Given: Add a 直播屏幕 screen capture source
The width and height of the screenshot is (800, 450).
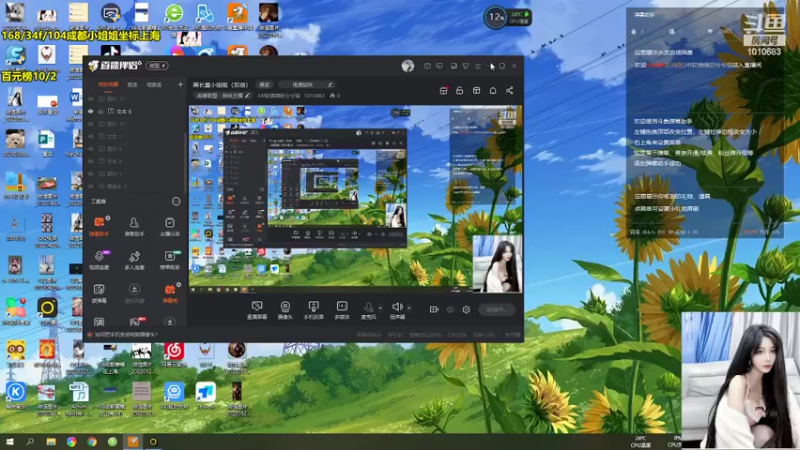Looking at the screenshot, I should [257, 310].
